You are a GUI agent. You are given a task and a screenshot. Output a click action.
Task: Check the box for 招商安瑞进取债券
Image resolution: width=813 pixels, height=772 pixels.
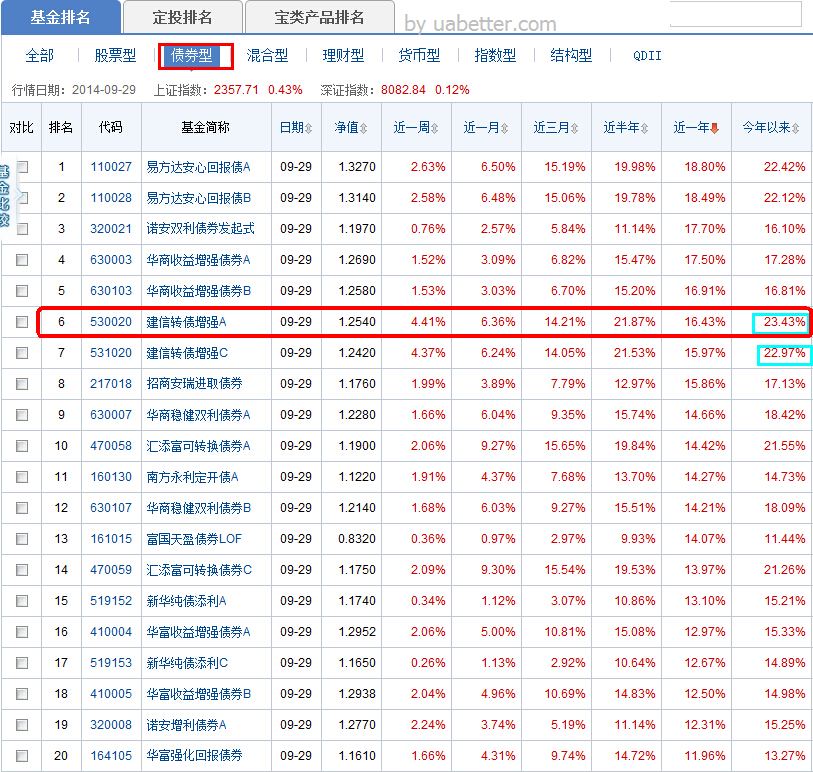pyautogui.click(x=22, y=384)
